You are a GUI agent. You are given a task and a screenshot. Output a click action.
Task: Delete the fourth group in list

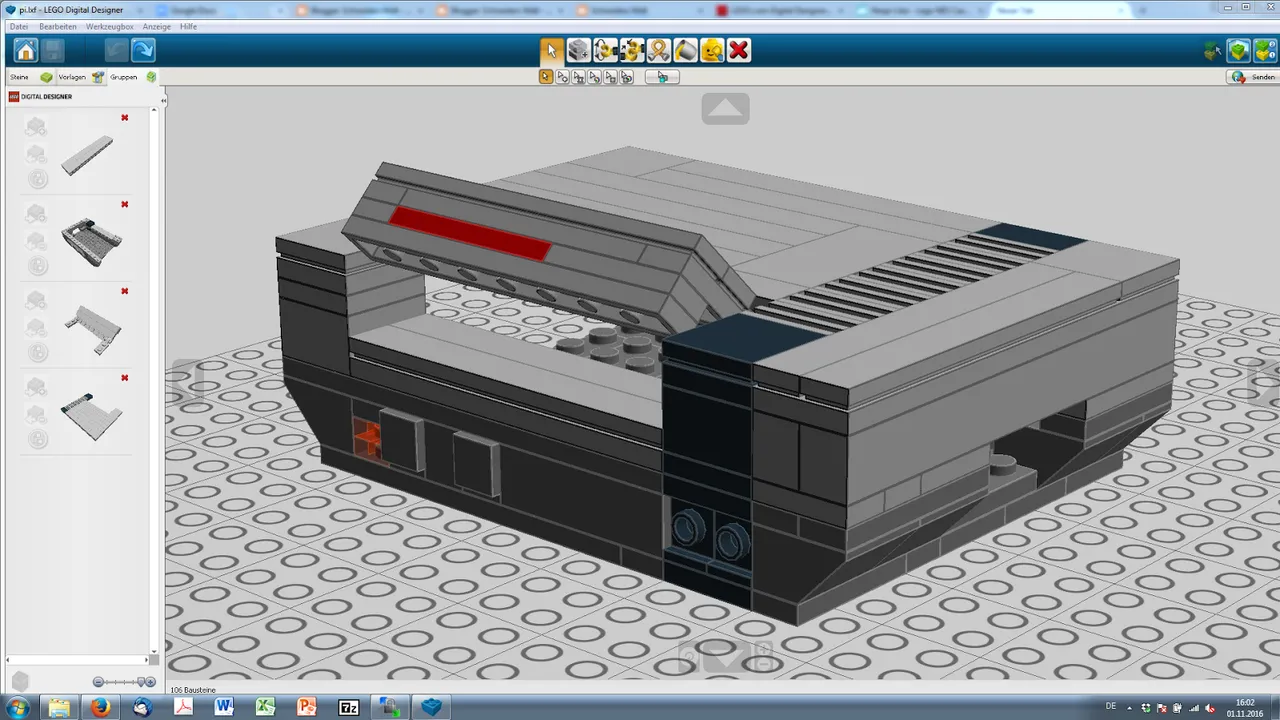click(125, 378)
